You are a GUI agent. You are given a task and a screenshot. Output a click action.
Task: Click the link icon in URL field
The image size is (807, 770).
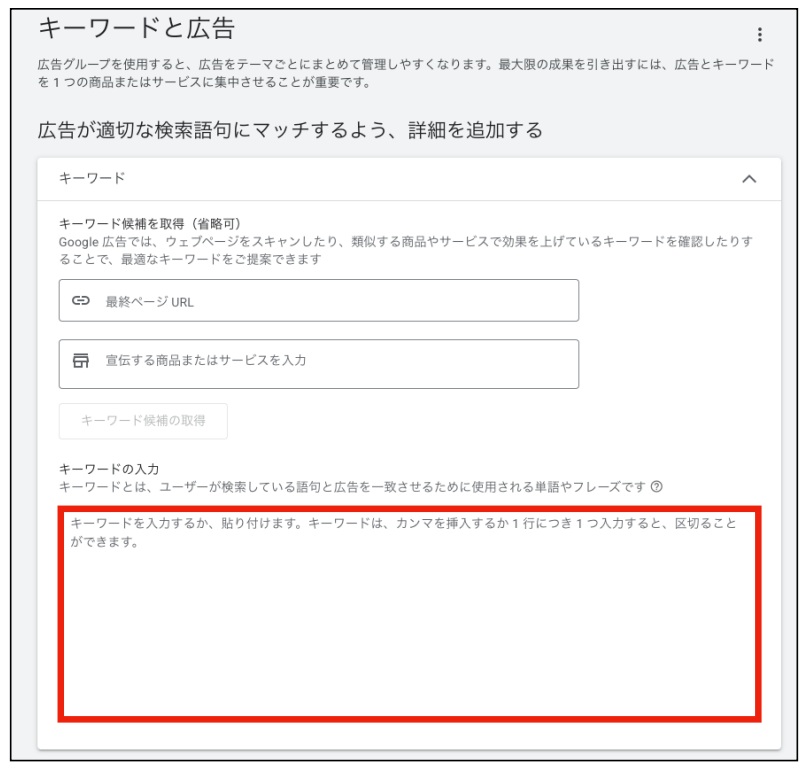(x=81, y=301)
